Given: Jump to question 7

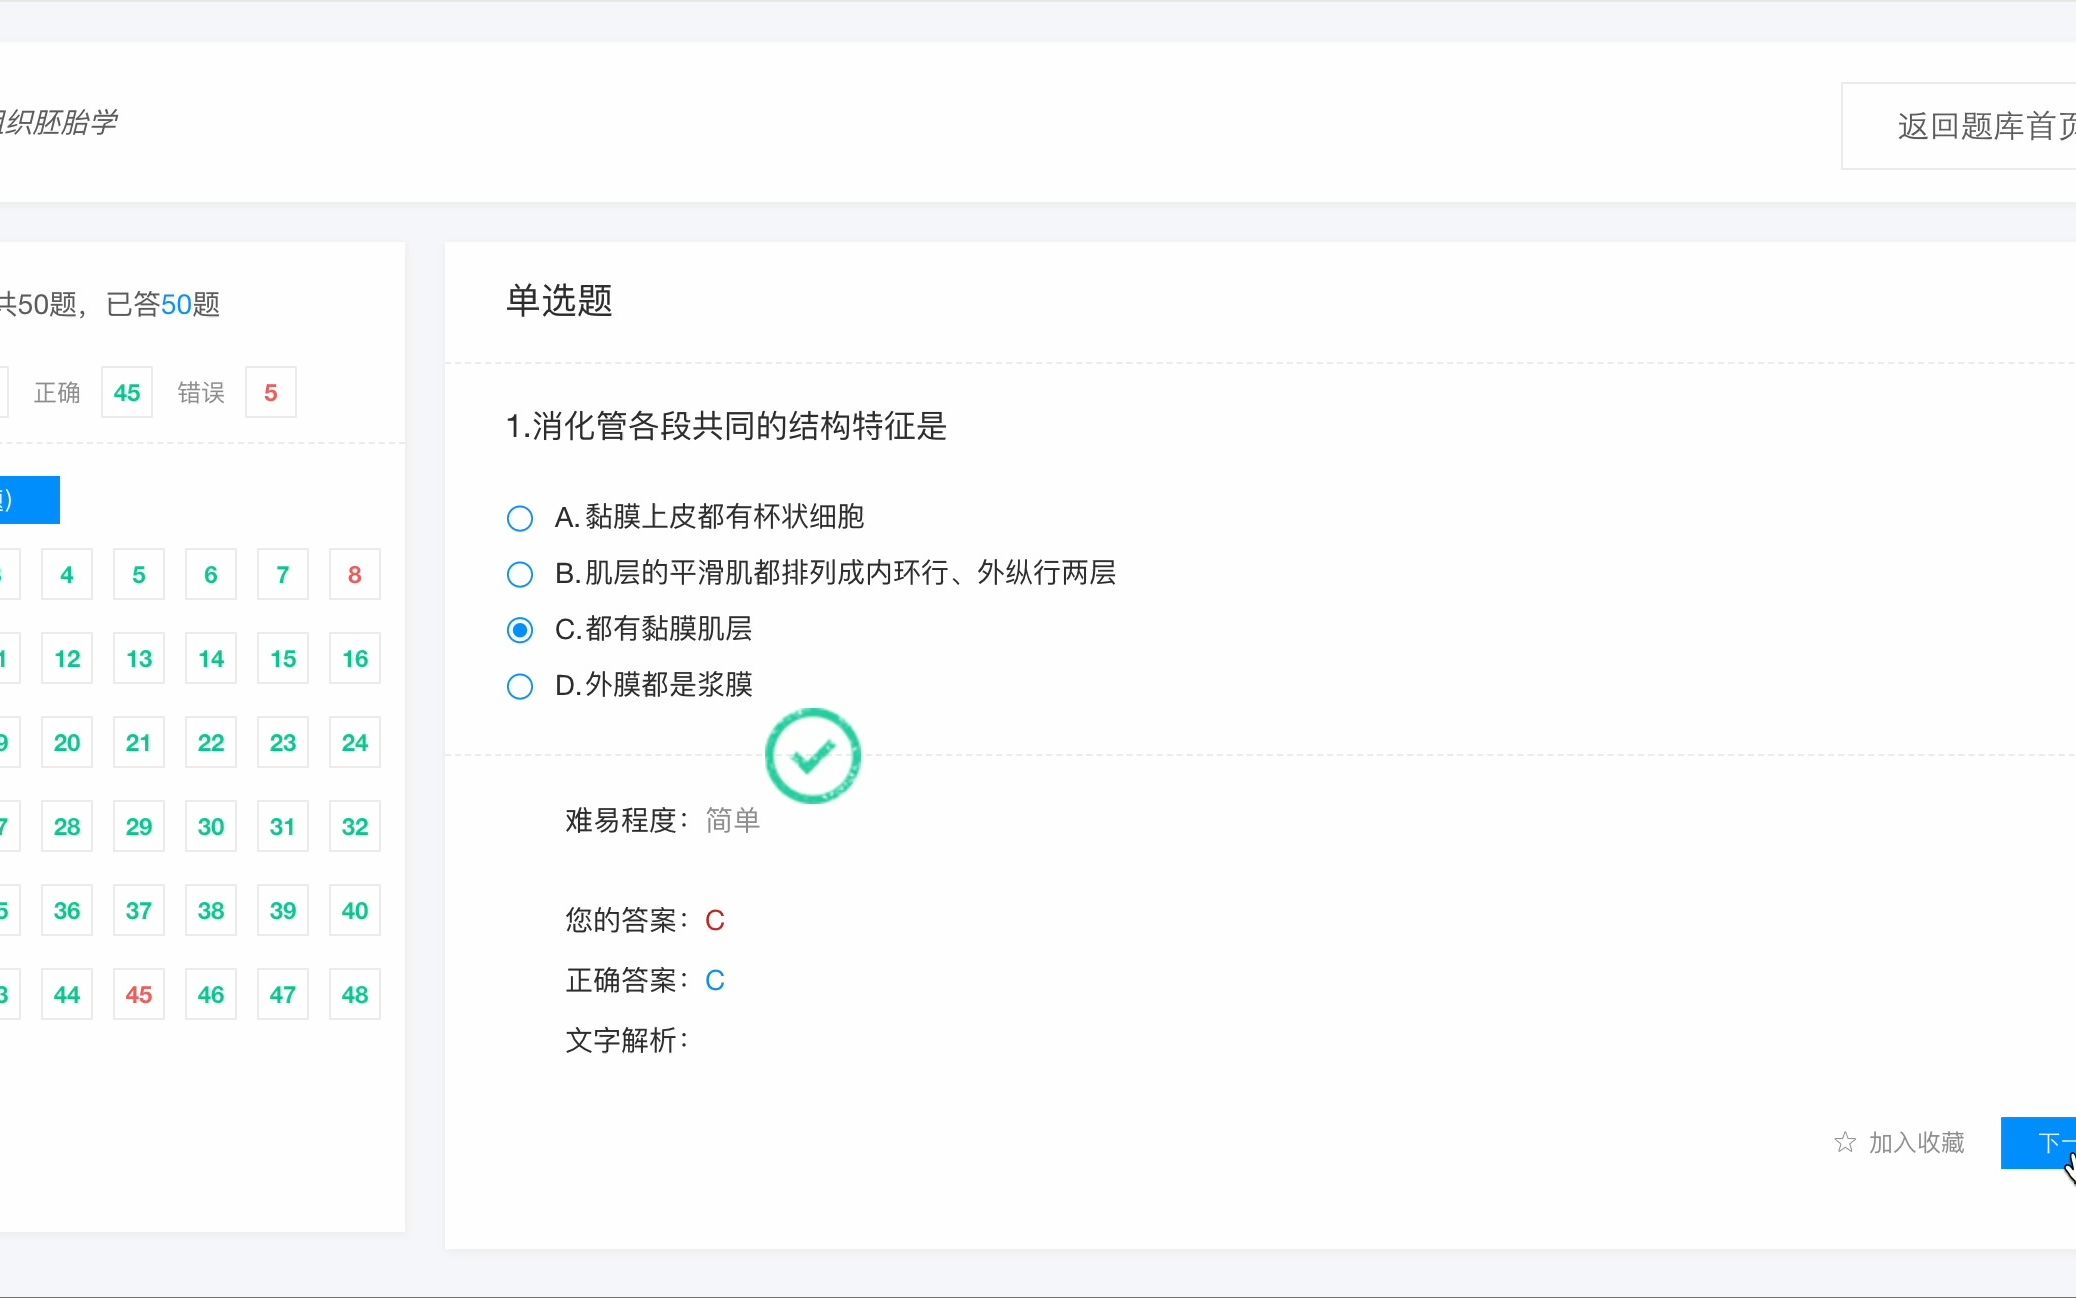Looking at the screenshot, I should (283, 575).
